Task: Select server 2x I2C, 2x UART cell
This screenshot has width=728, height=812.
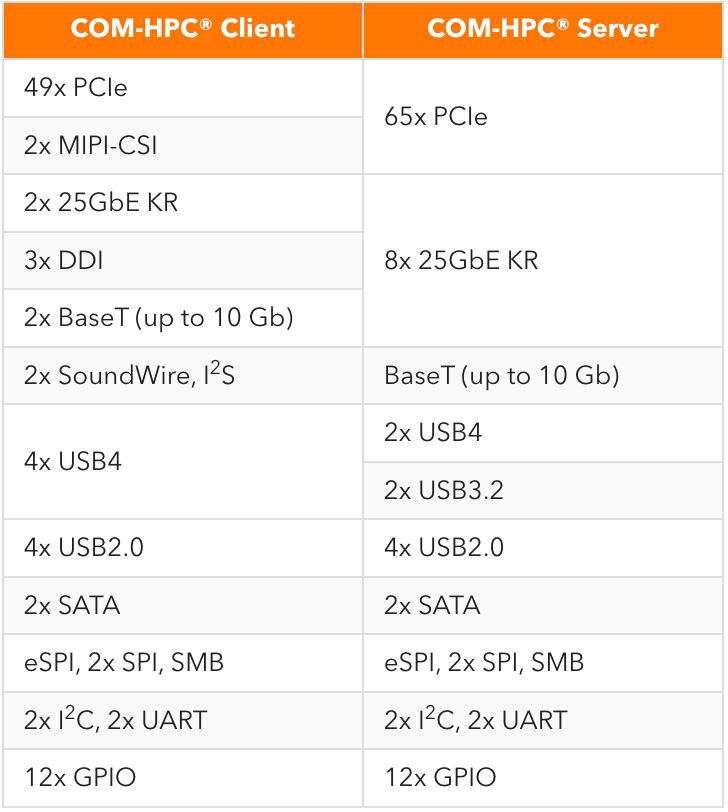Action: (543, 720)
